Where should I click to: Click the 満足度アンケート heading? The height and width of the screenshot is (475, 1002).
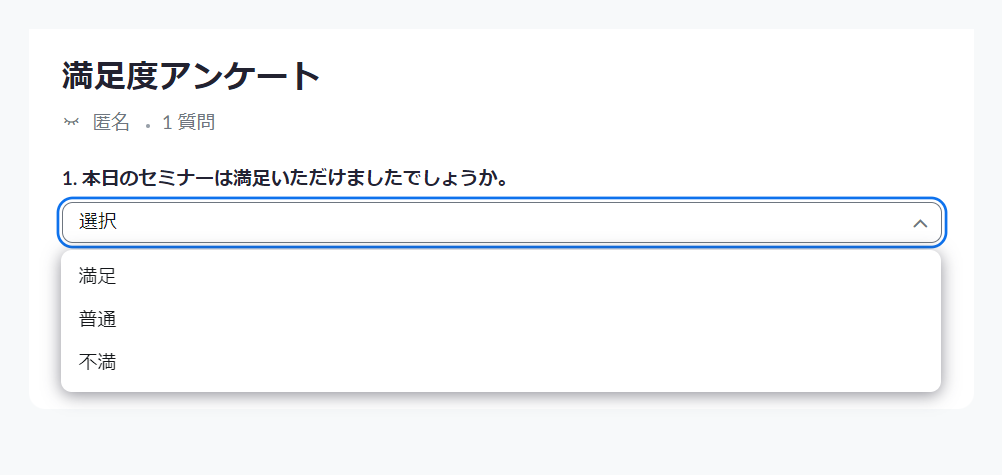[x=191, y=76]
